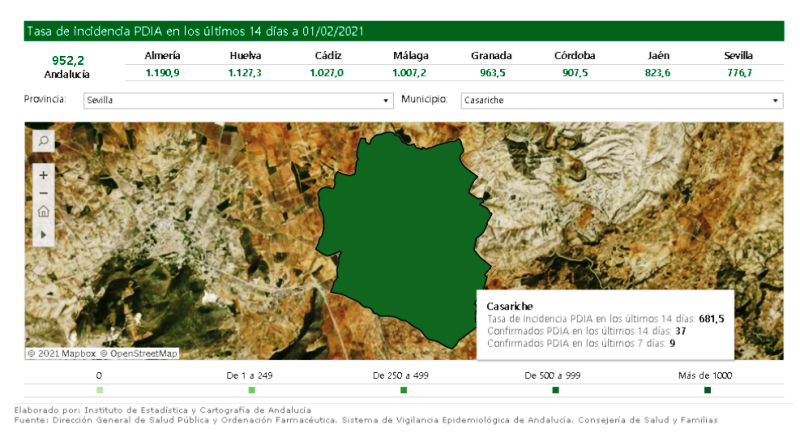
Task: Click the map search magnifier icon
Action: pos(43,142)
